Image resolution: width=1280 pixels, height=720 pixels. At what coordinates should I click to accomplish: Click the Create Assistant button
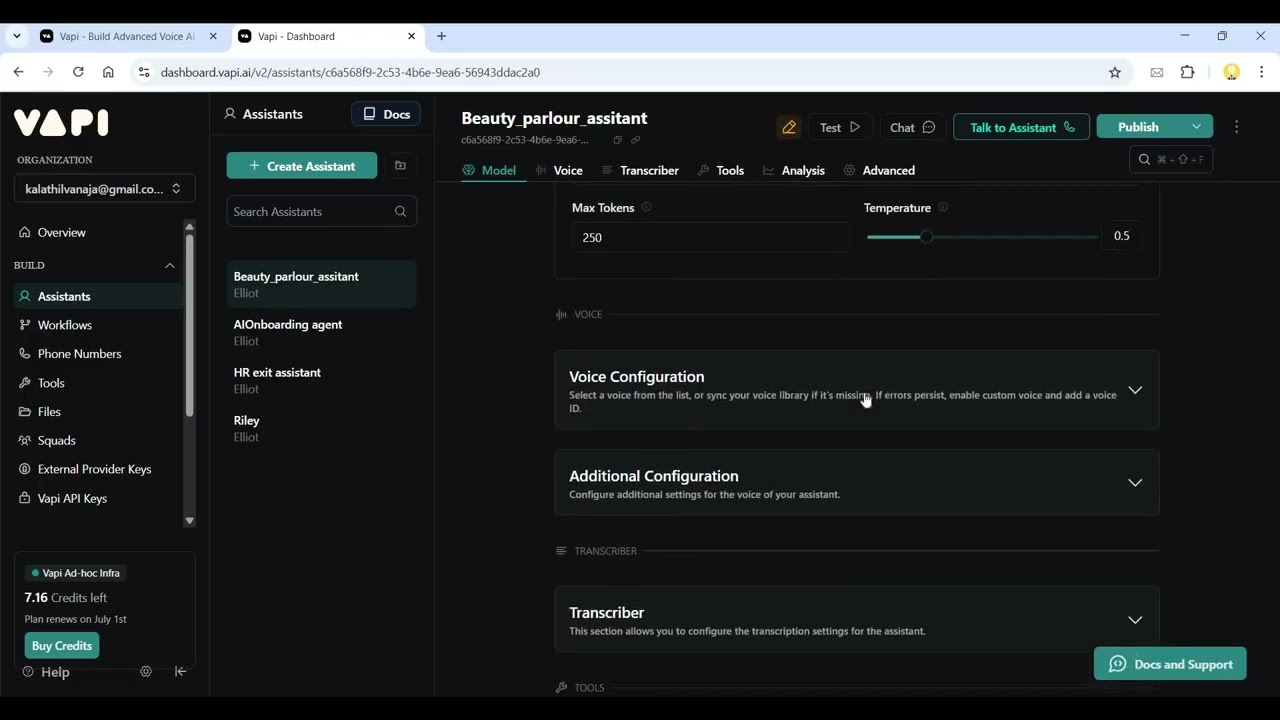(x=302, y=166)
